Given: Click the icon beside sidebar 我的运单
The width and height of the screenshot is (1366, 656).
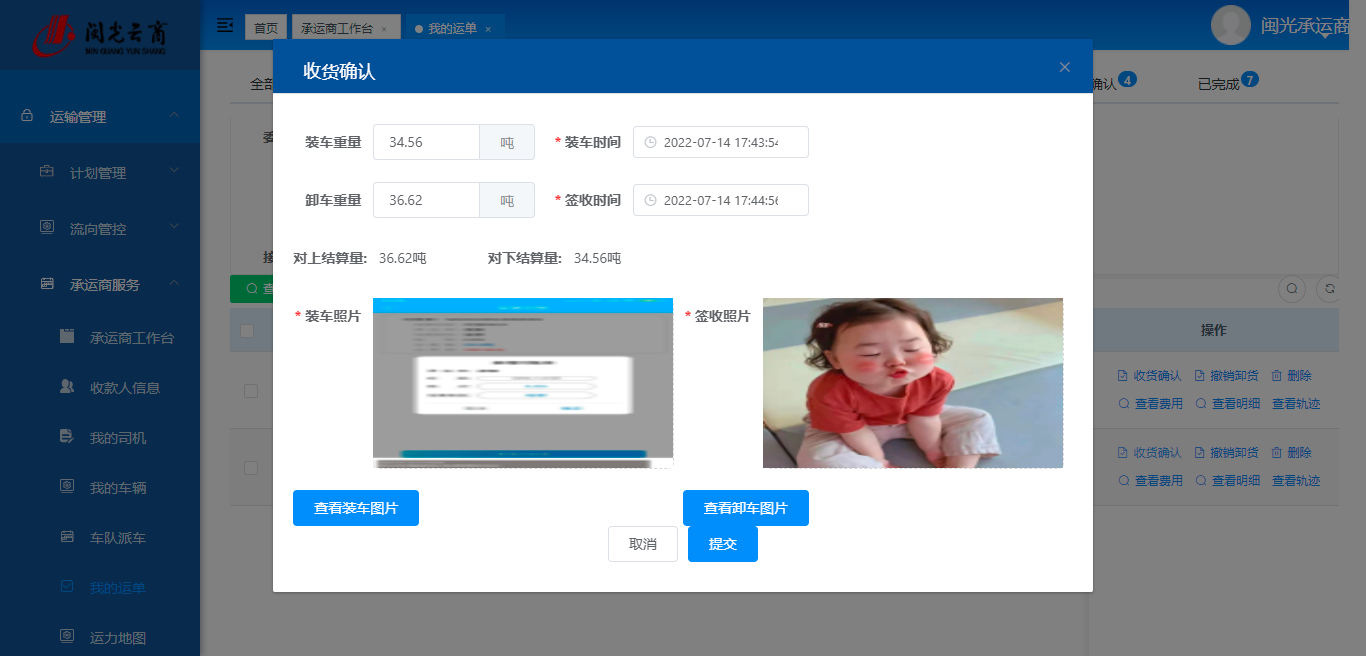Looking at the screenshot, I should tap(67, 586).
